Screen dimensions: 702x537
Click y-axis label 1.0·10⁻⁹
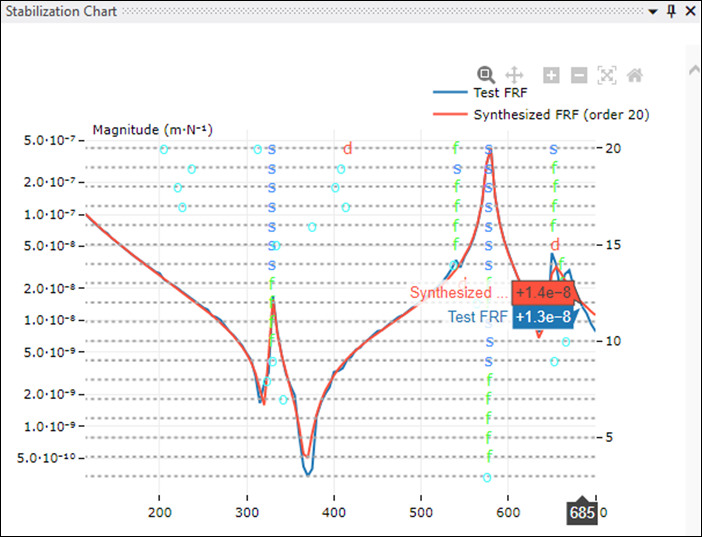50,426
